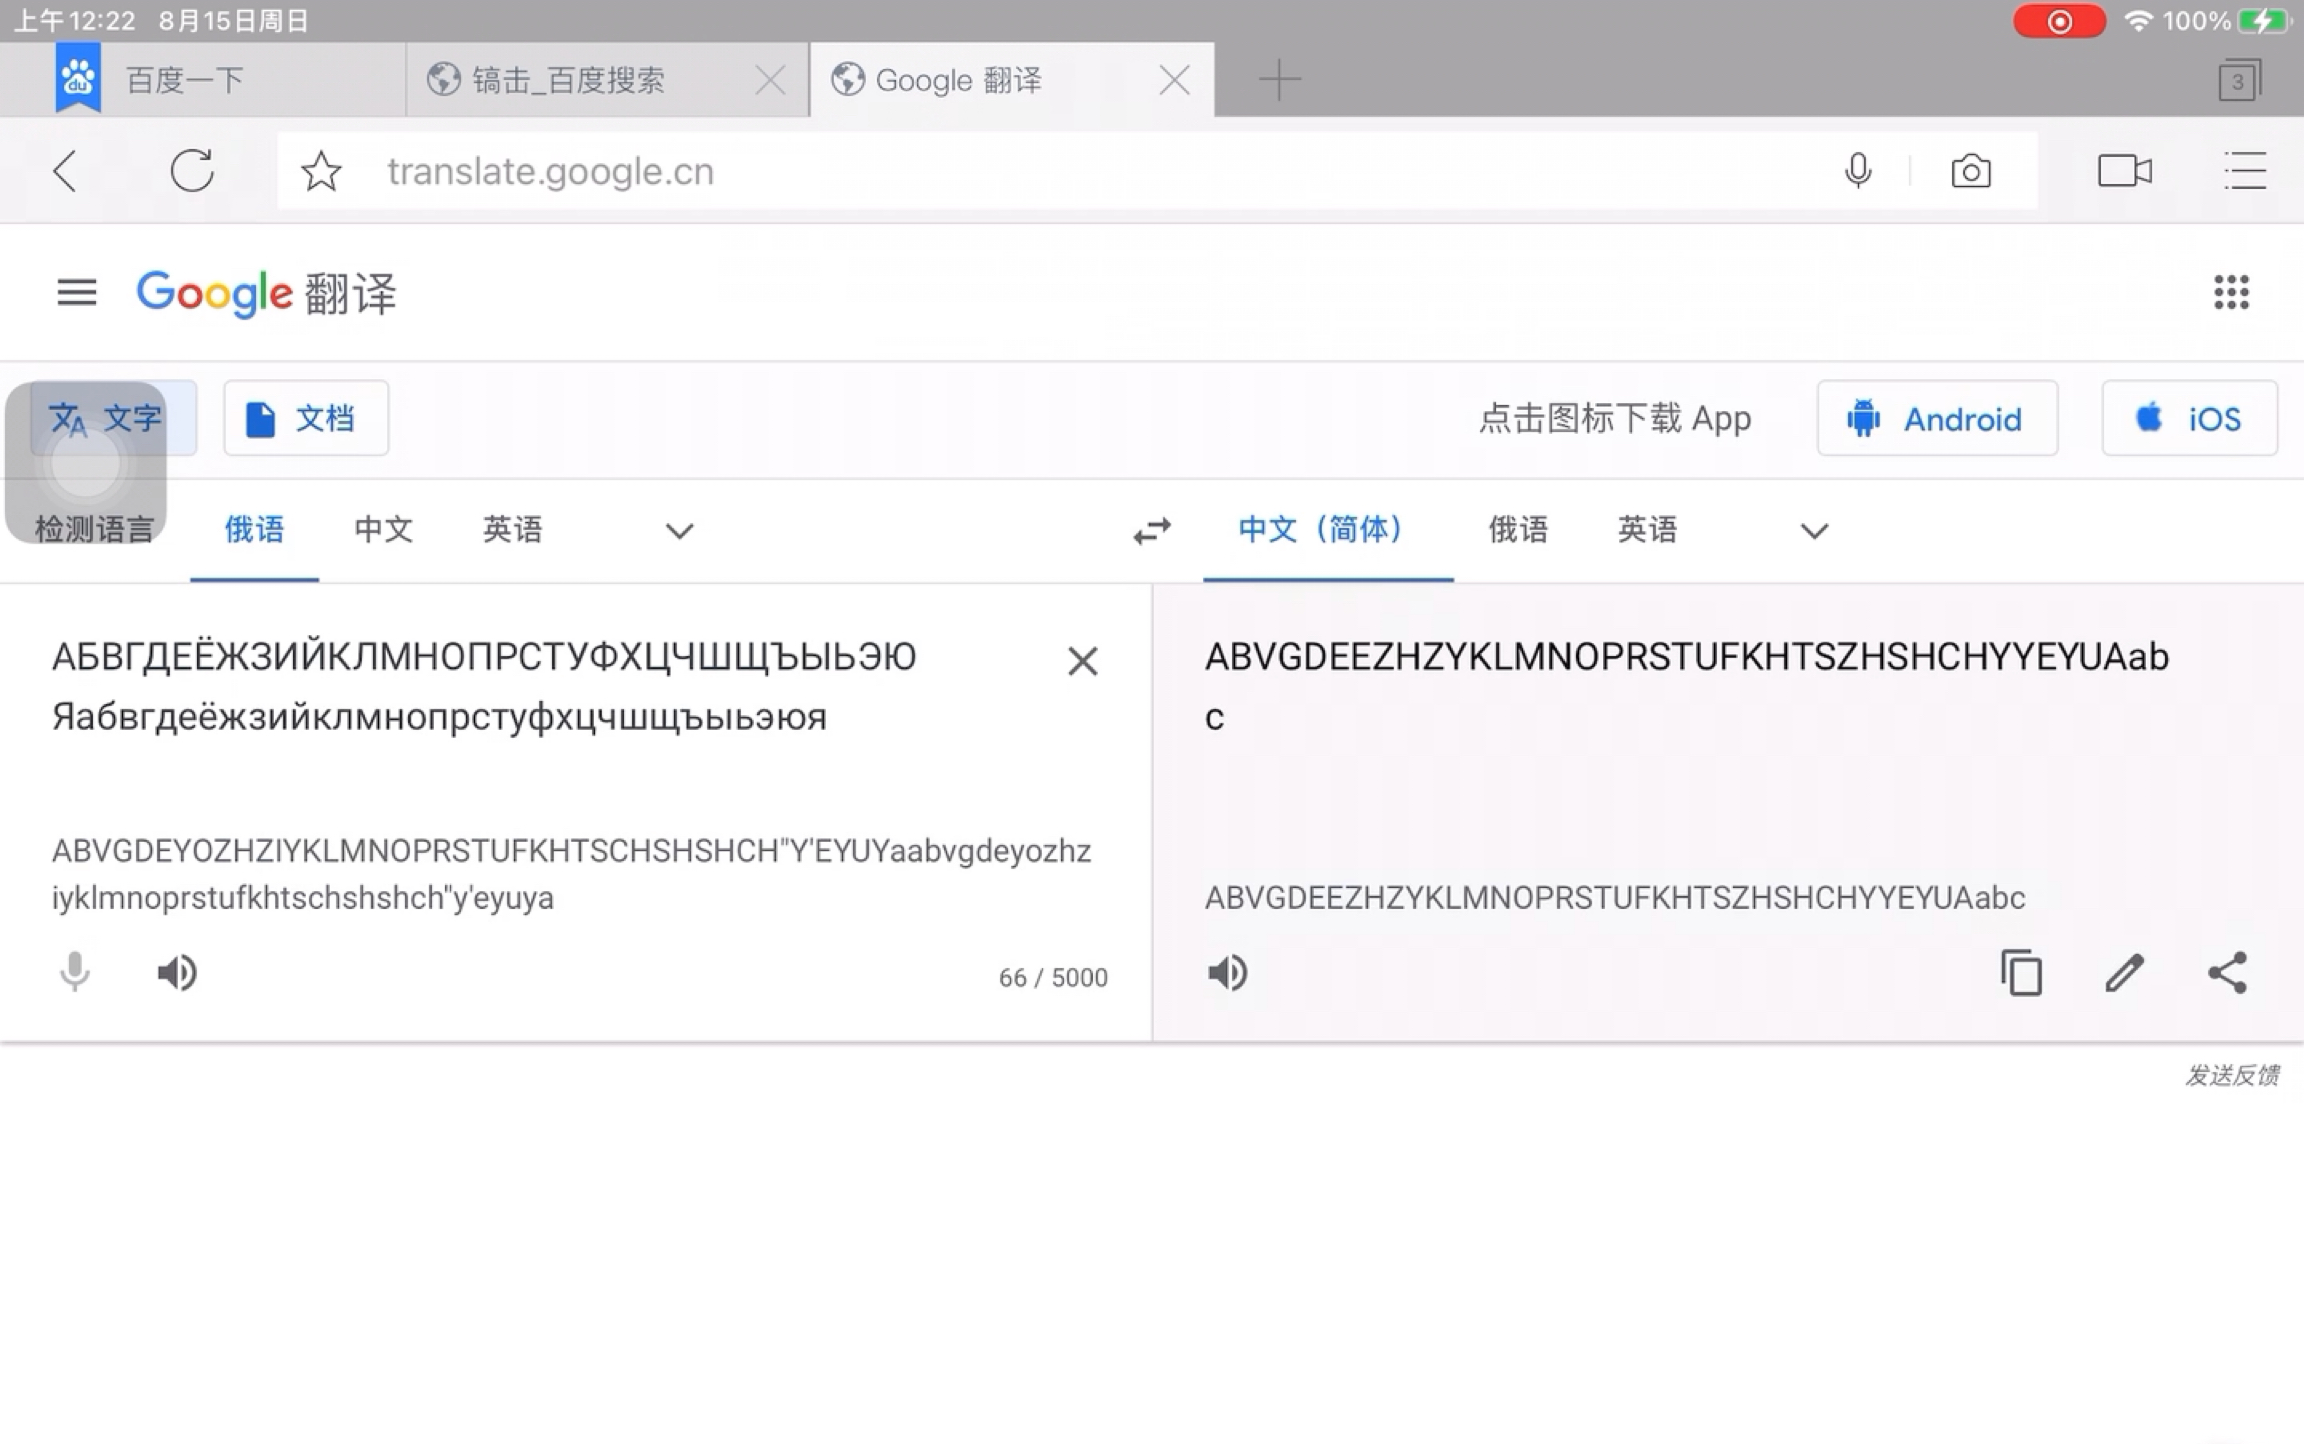Bookmark page with the star icon

pos(321,171)
